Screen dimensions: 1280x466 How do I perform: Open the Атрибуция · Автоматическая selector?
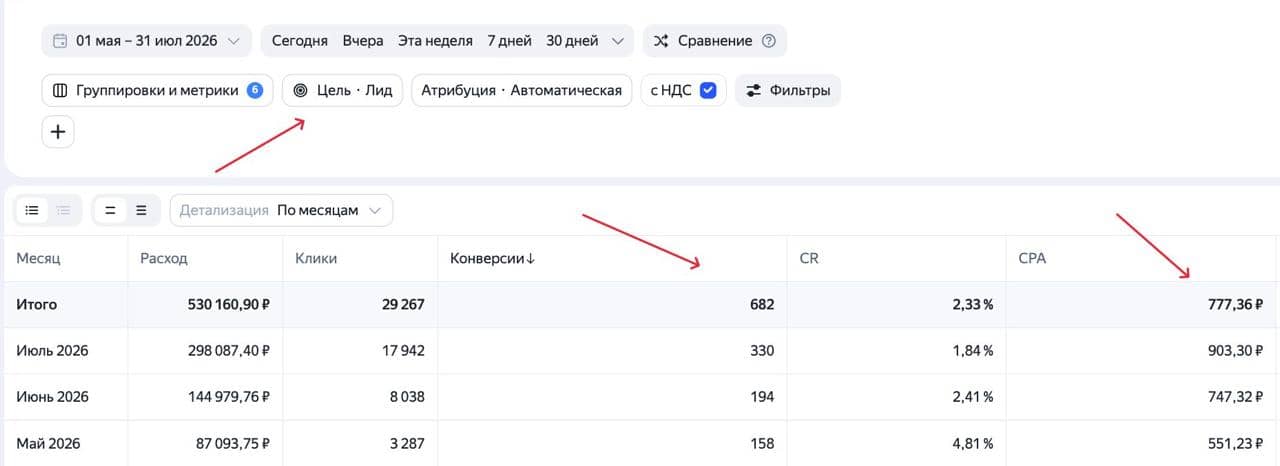[x=522, y=90]
